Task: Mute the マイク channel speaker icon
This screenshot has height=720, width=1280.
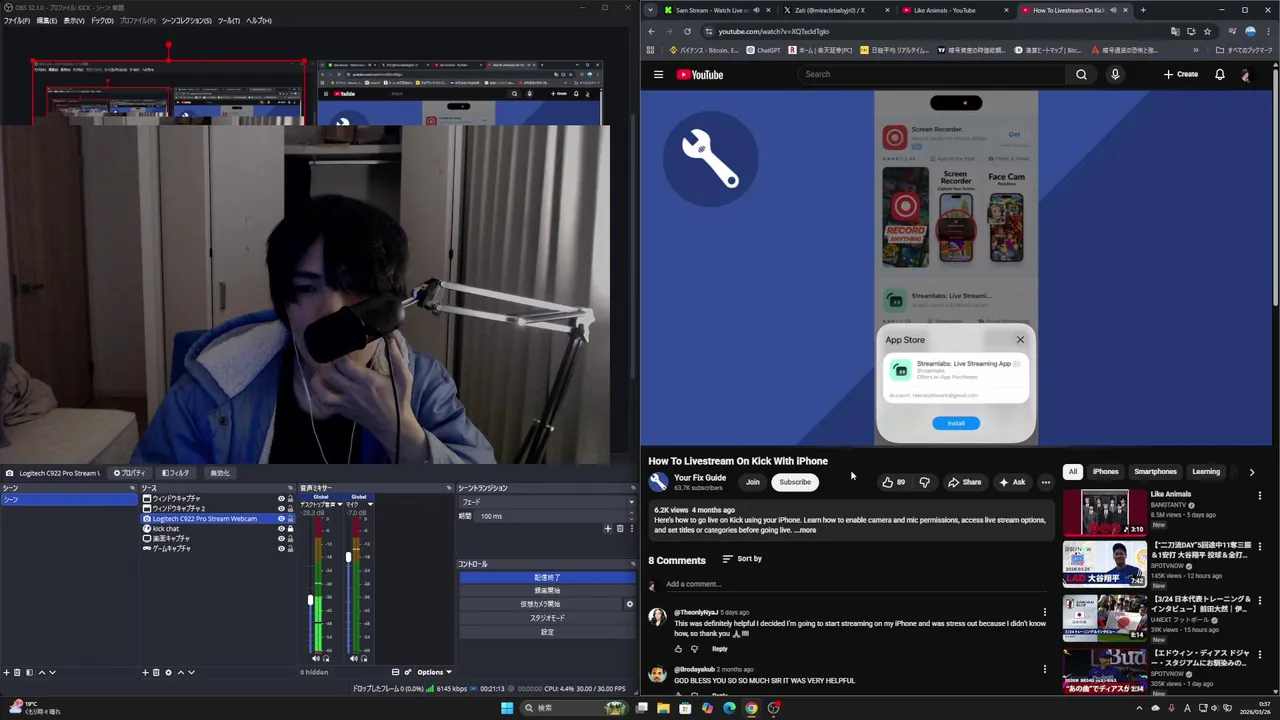Action: pyautogui.click(x=353, y=658)
